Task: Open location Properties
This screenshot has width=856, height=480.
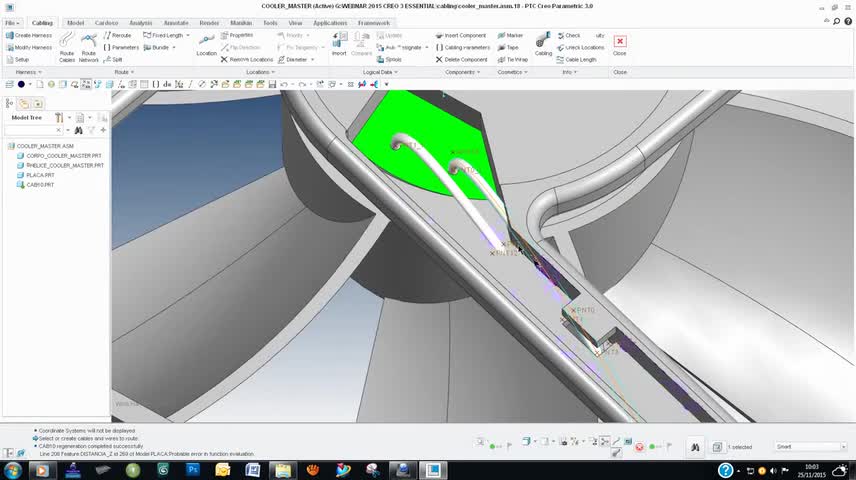Action: click(237, 35)
